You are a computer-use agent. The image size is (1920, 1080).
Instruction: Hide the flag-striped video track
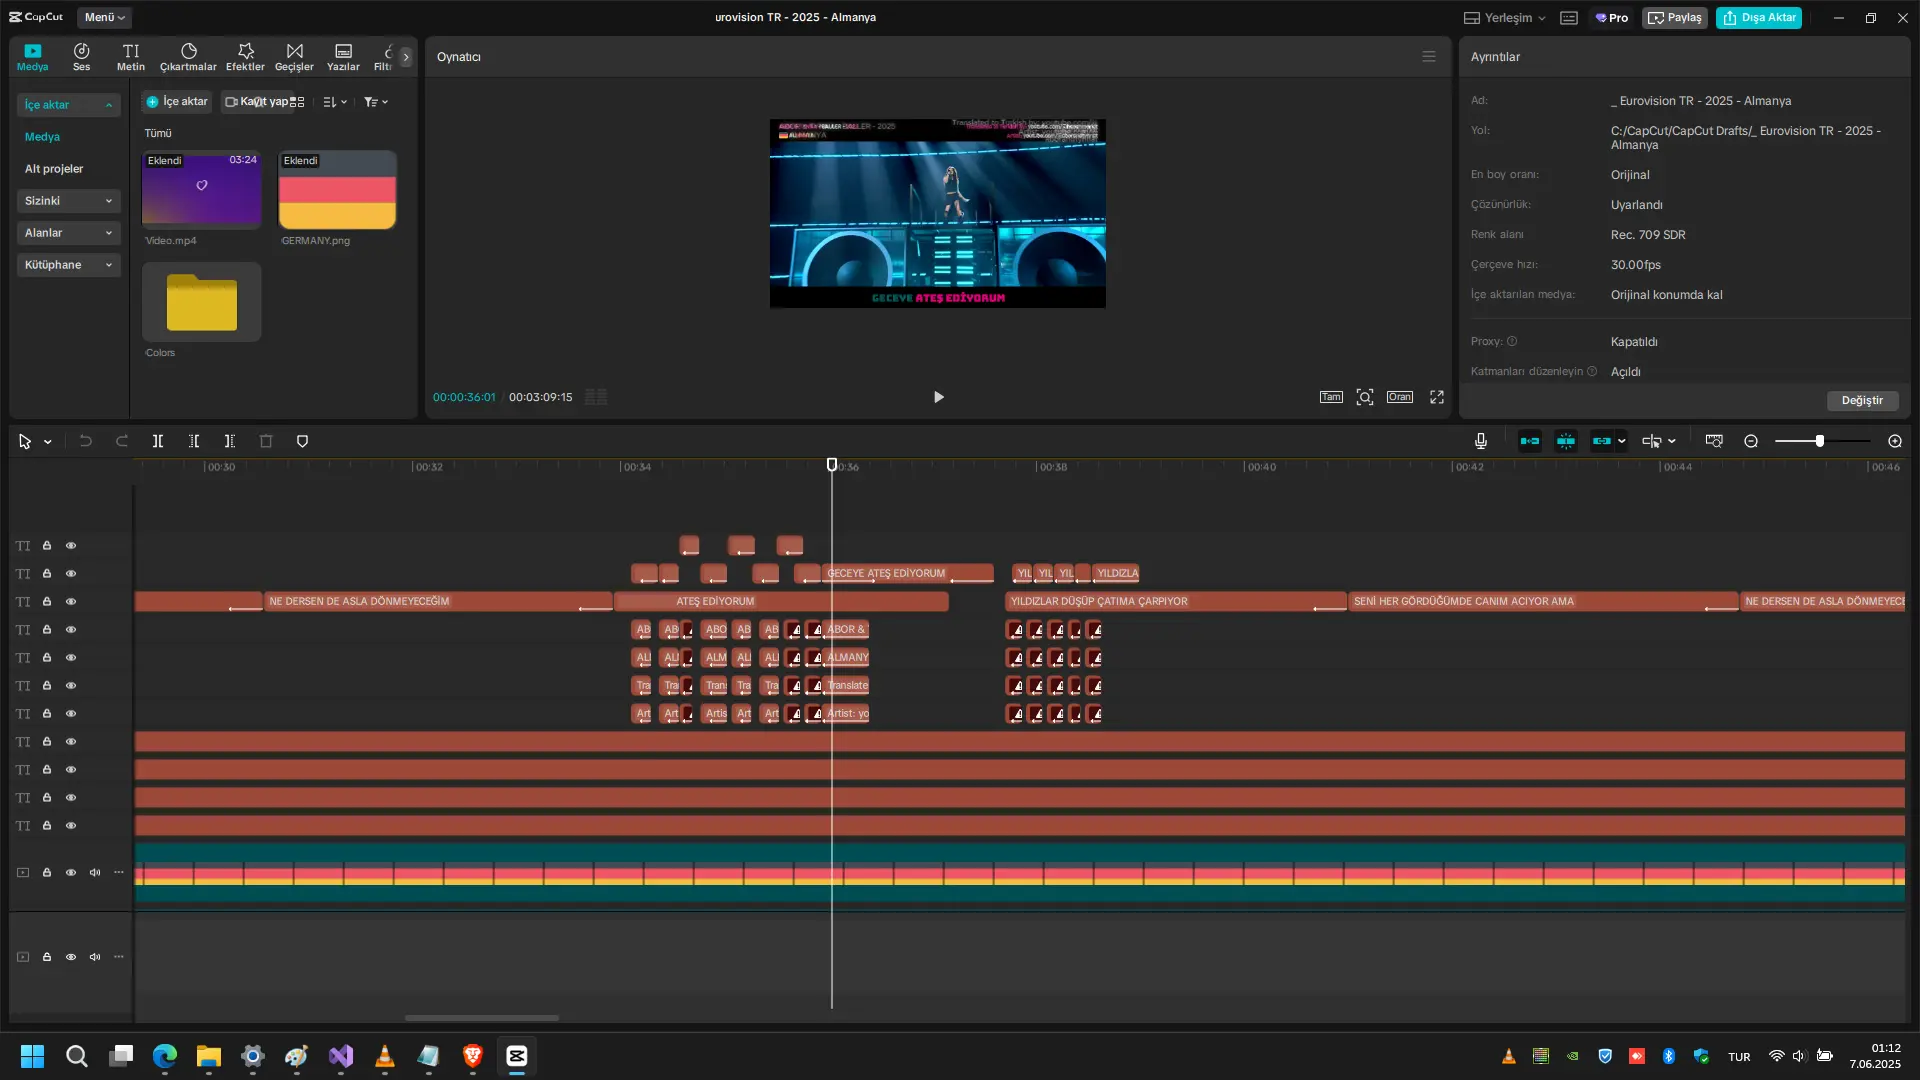71,872
